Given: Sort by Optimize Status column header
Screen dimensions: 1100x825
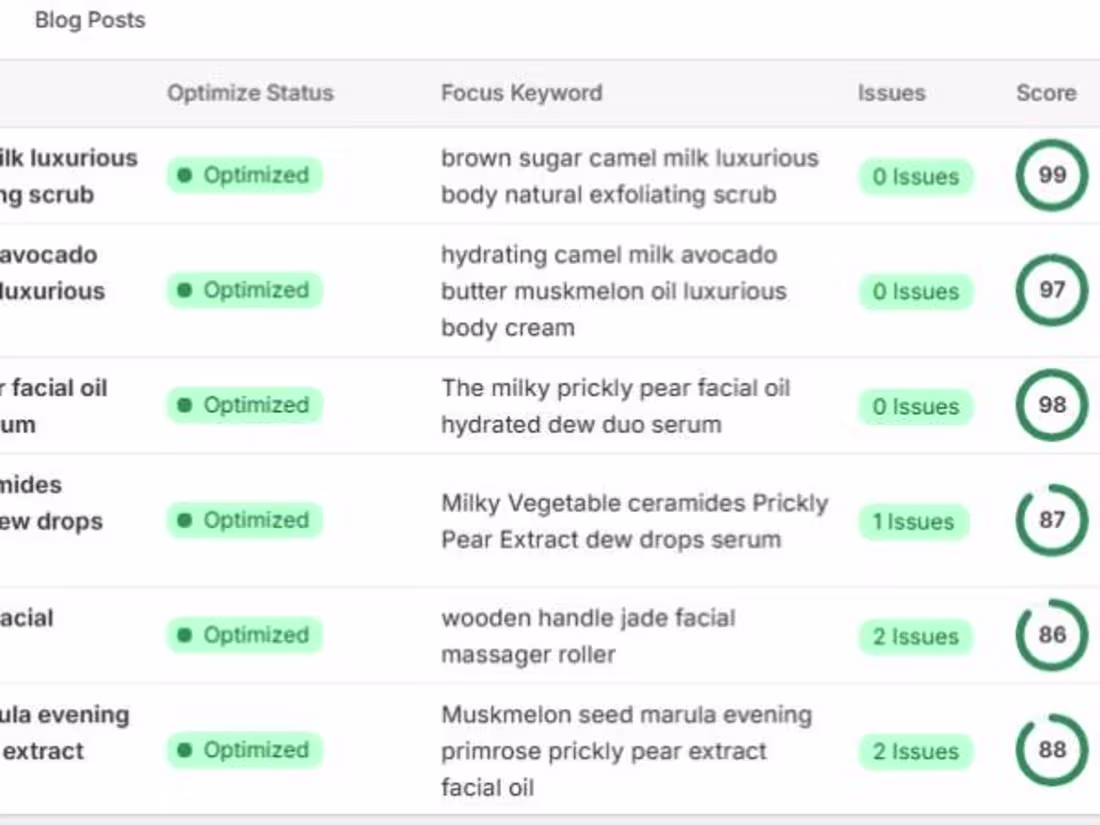Looking at the screenshot, I should (x=250, y=93).
